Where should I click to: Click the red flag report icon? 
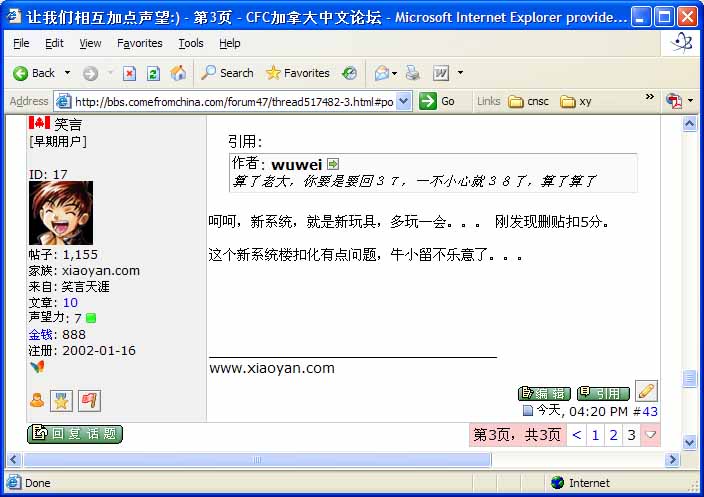(x=89, y=400)
